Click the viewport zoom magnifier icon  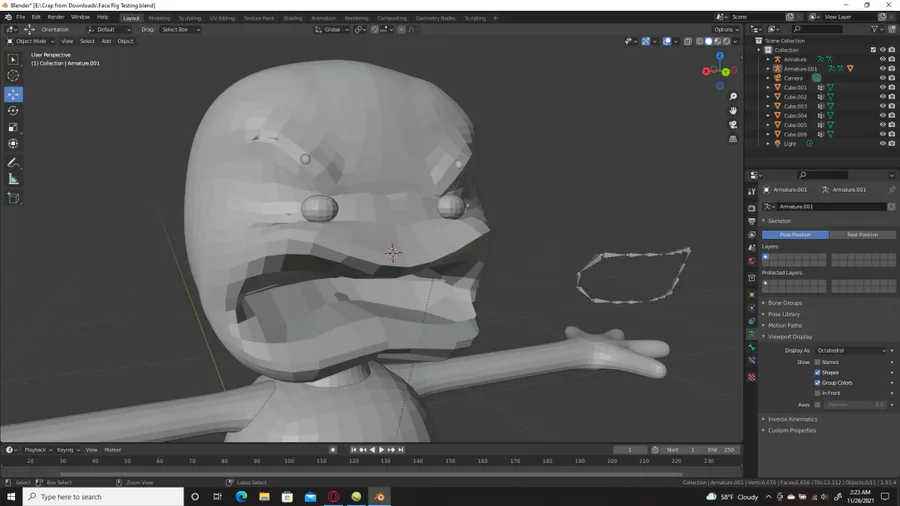pos(733,96)
